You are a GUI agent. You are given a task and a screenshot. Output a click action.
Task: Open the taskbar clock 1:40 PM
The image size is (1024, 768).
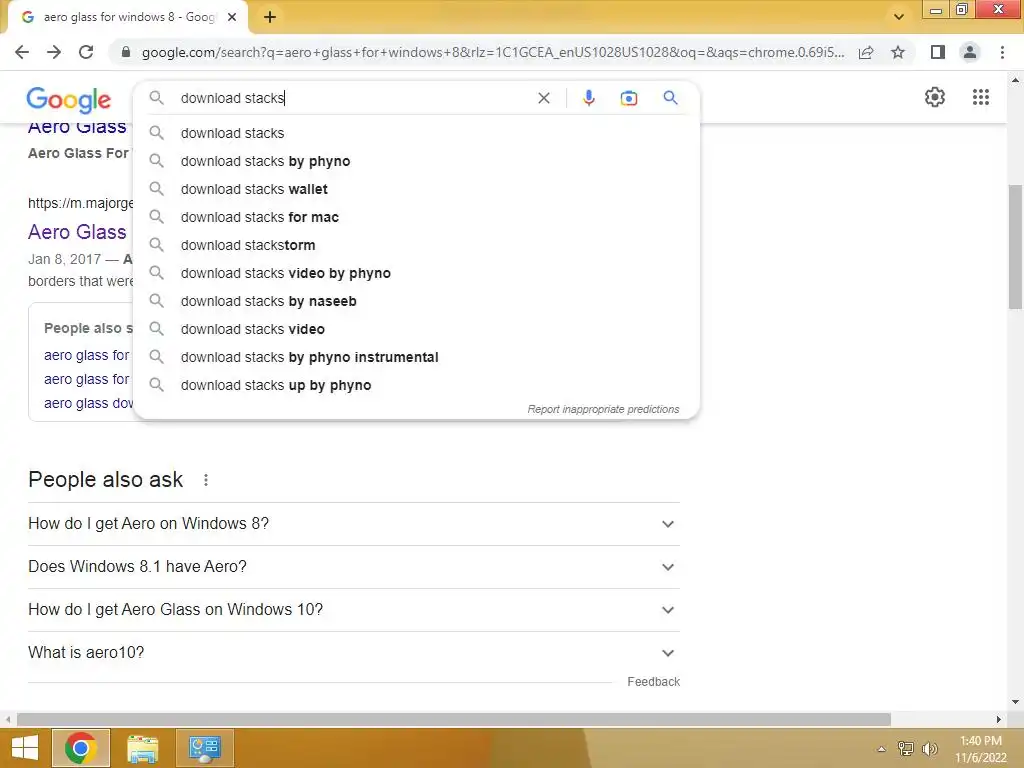coord(980,749)
